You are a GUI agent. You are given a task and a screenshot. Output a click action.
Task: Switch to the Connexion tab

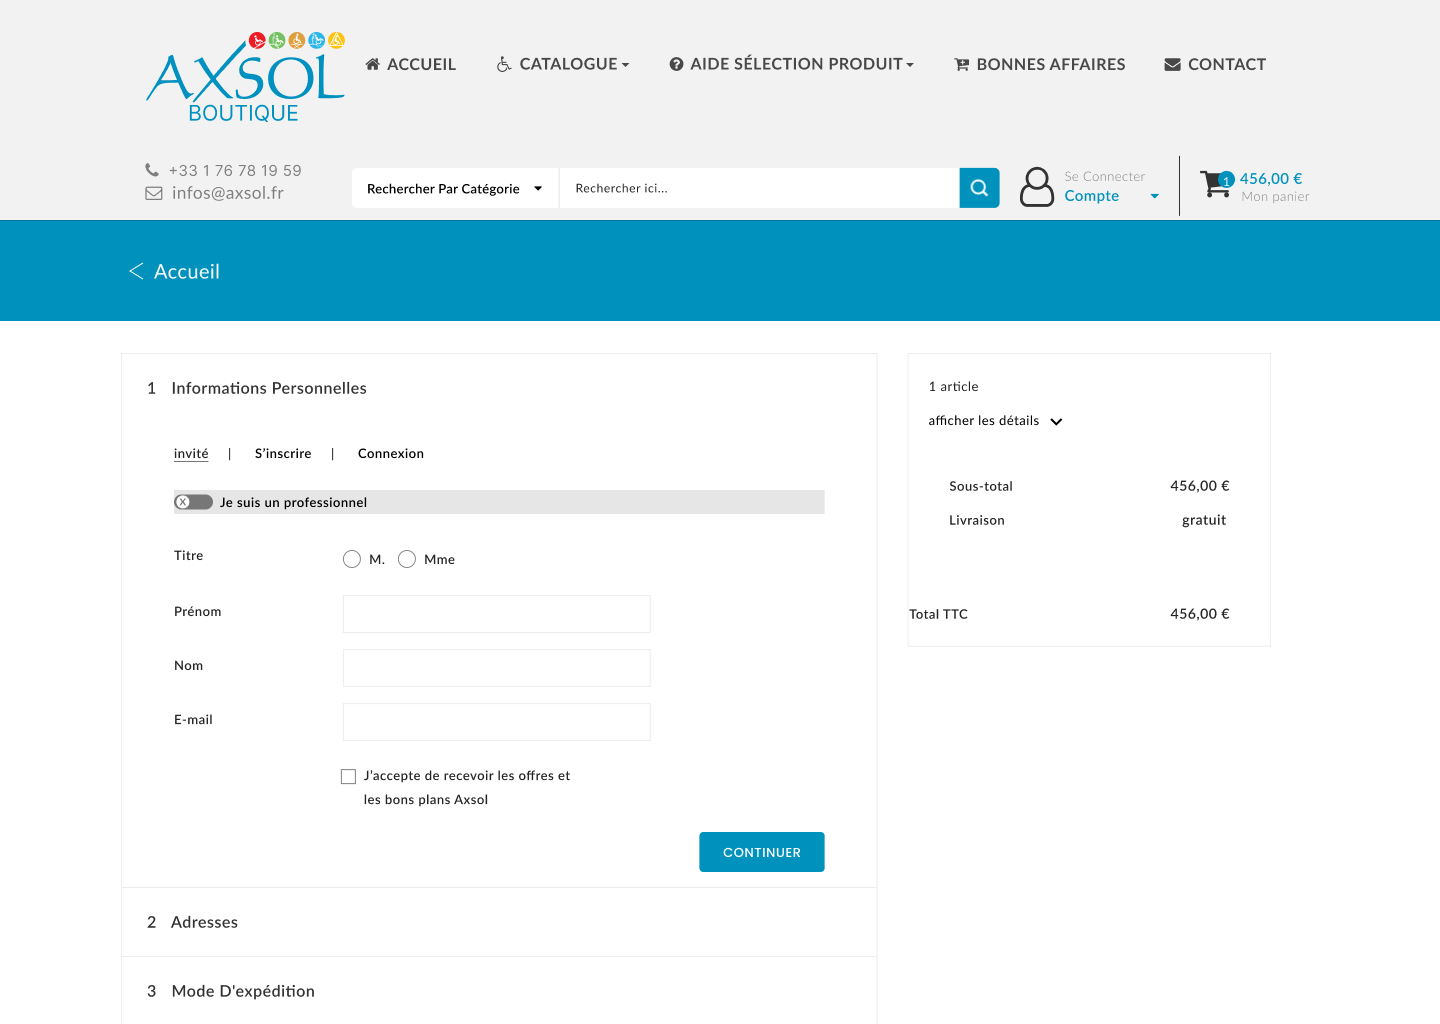[x=390, y=453]
